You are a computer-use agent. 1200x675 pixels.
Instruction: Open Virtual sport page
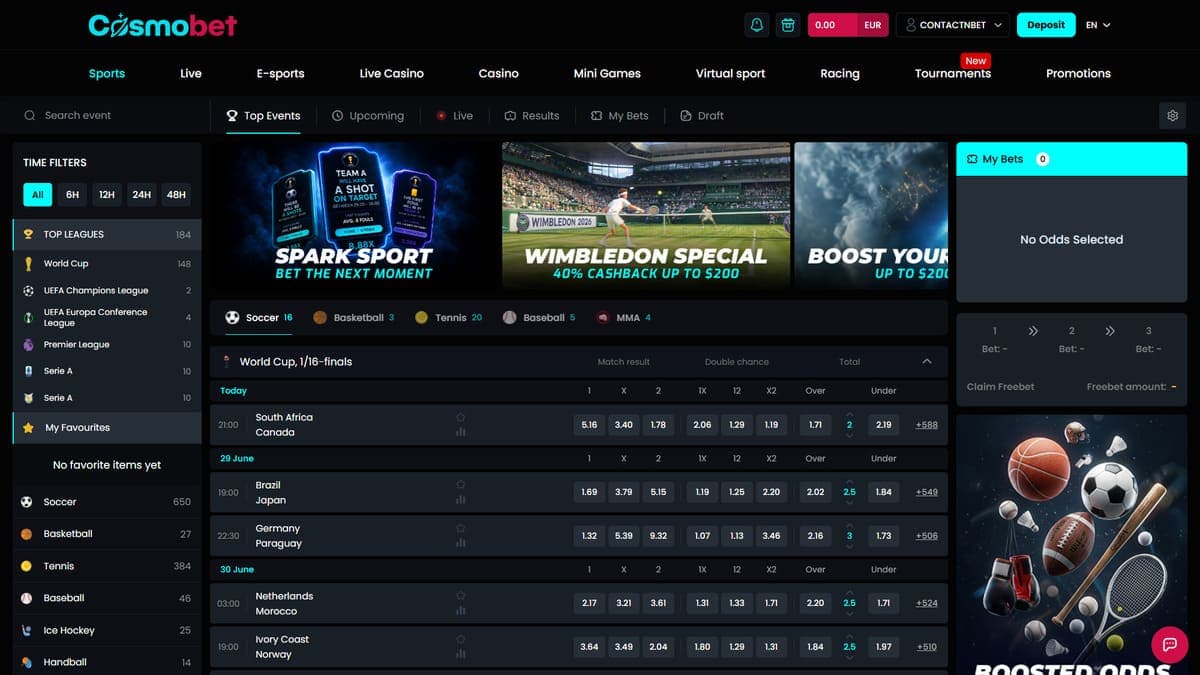click(730, 74)
